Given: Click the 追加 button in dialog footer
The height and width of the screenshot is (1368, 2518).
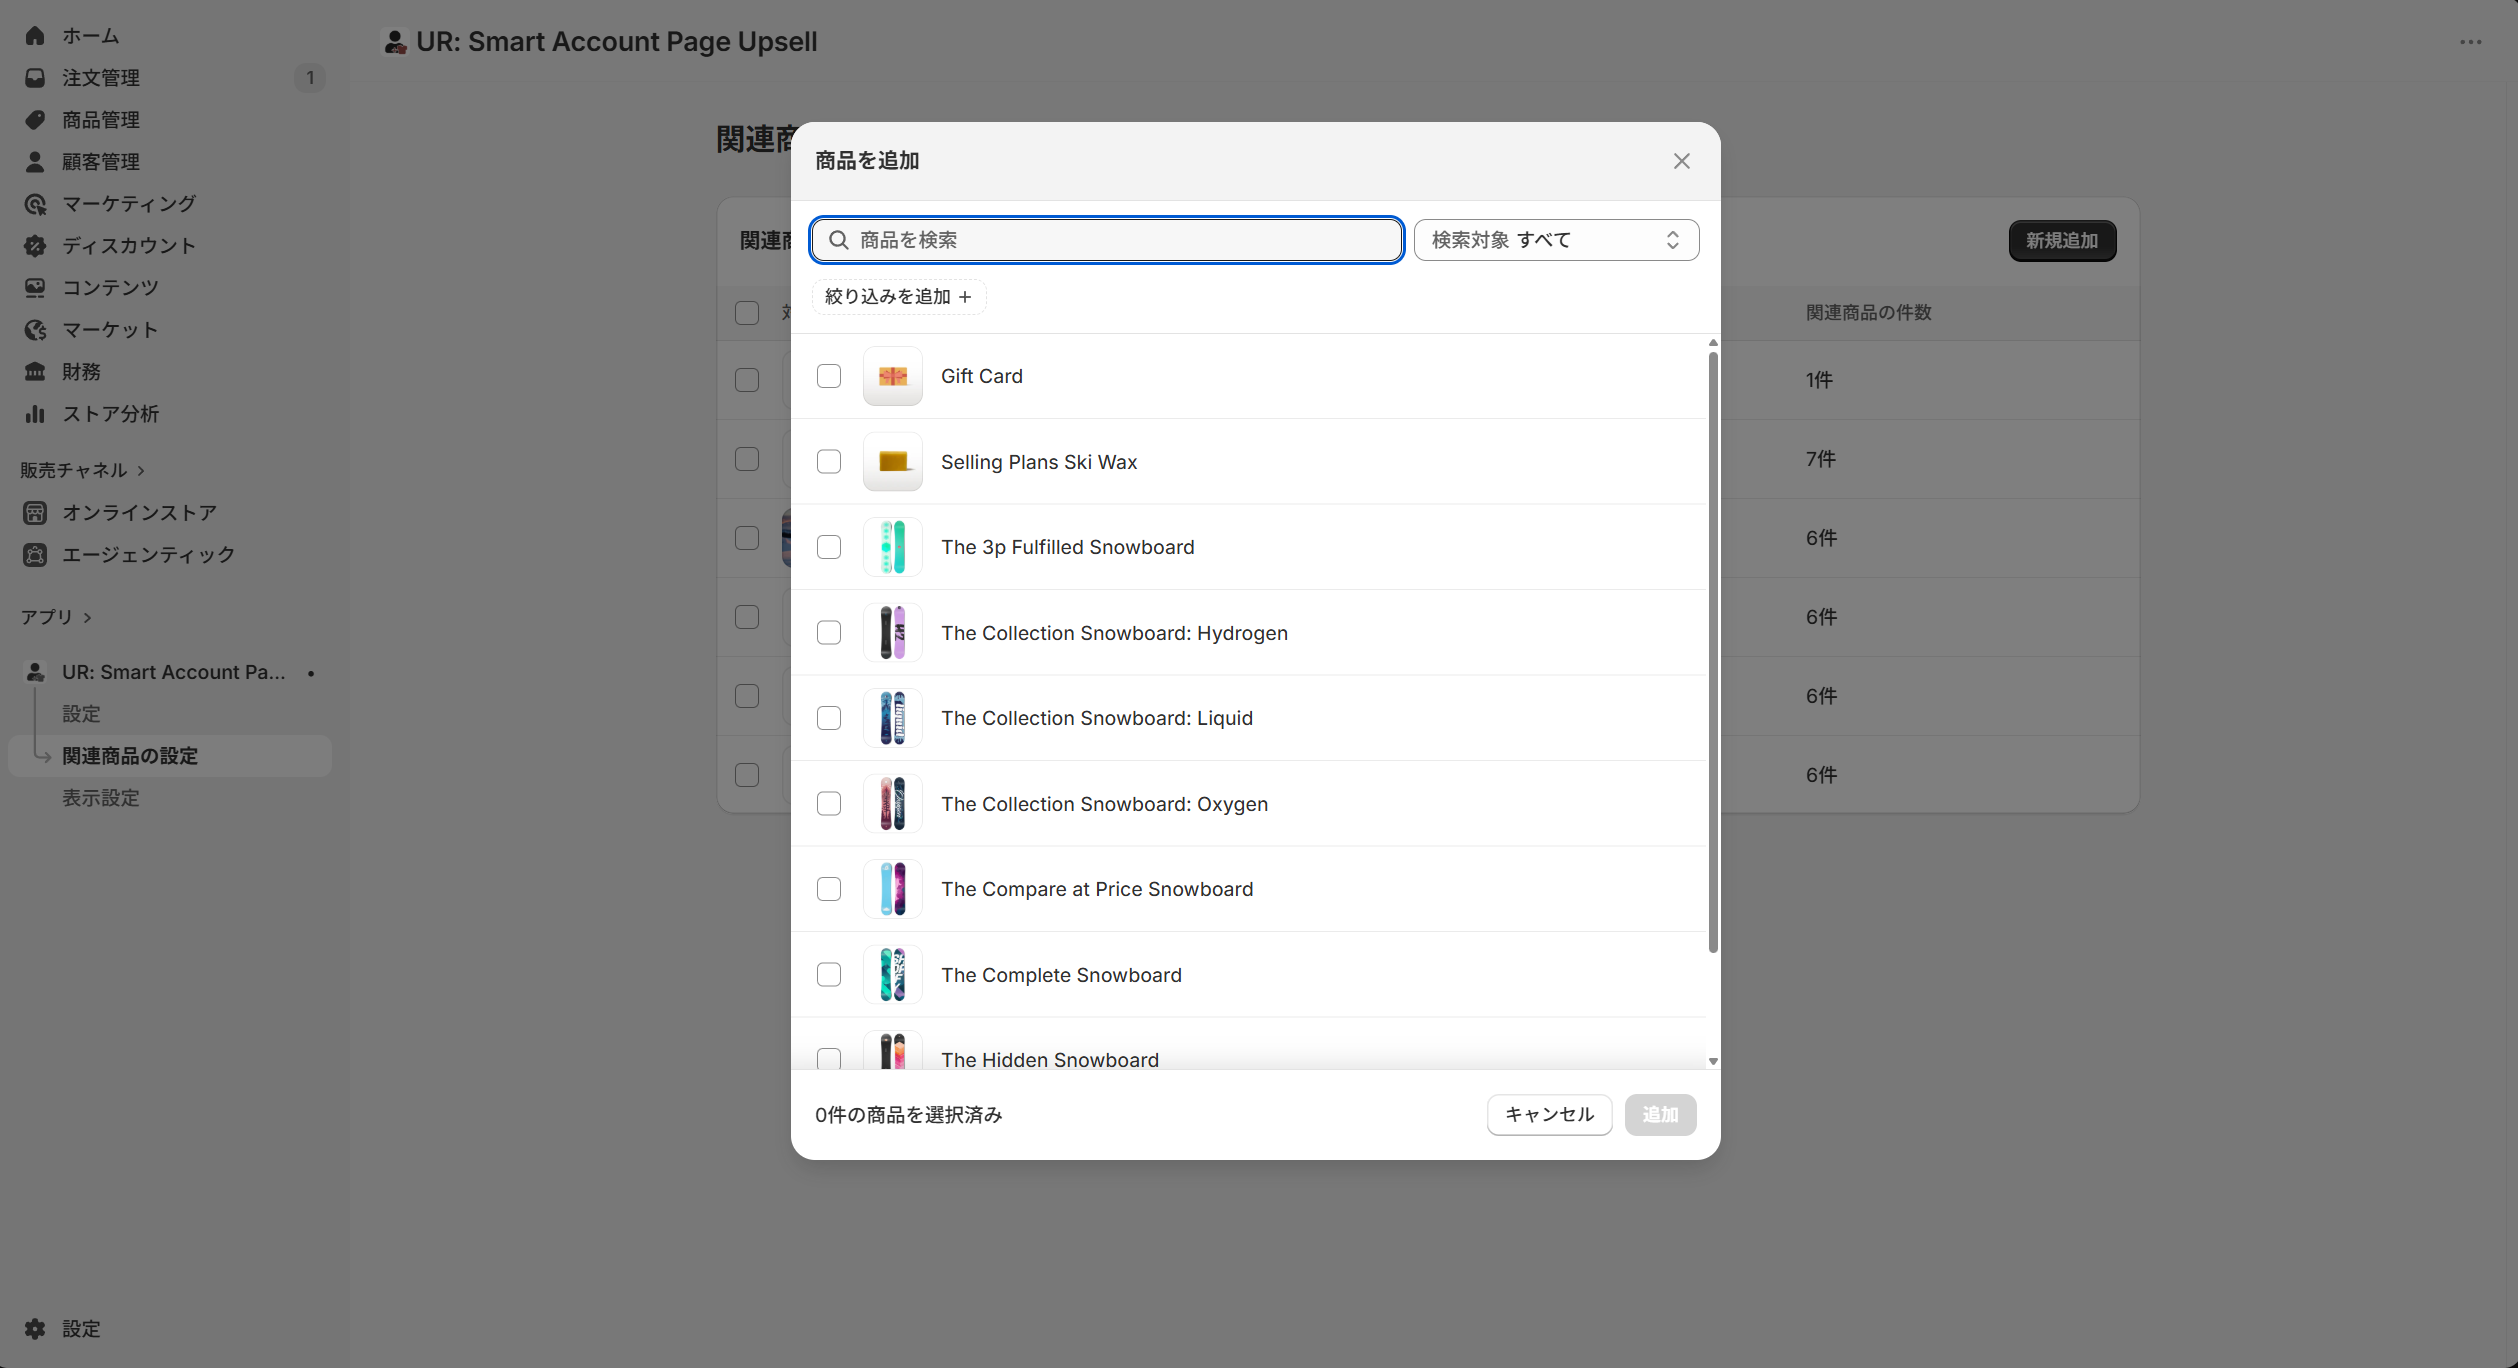Looking at the screenshot, I should [x=1660, y=1115].
